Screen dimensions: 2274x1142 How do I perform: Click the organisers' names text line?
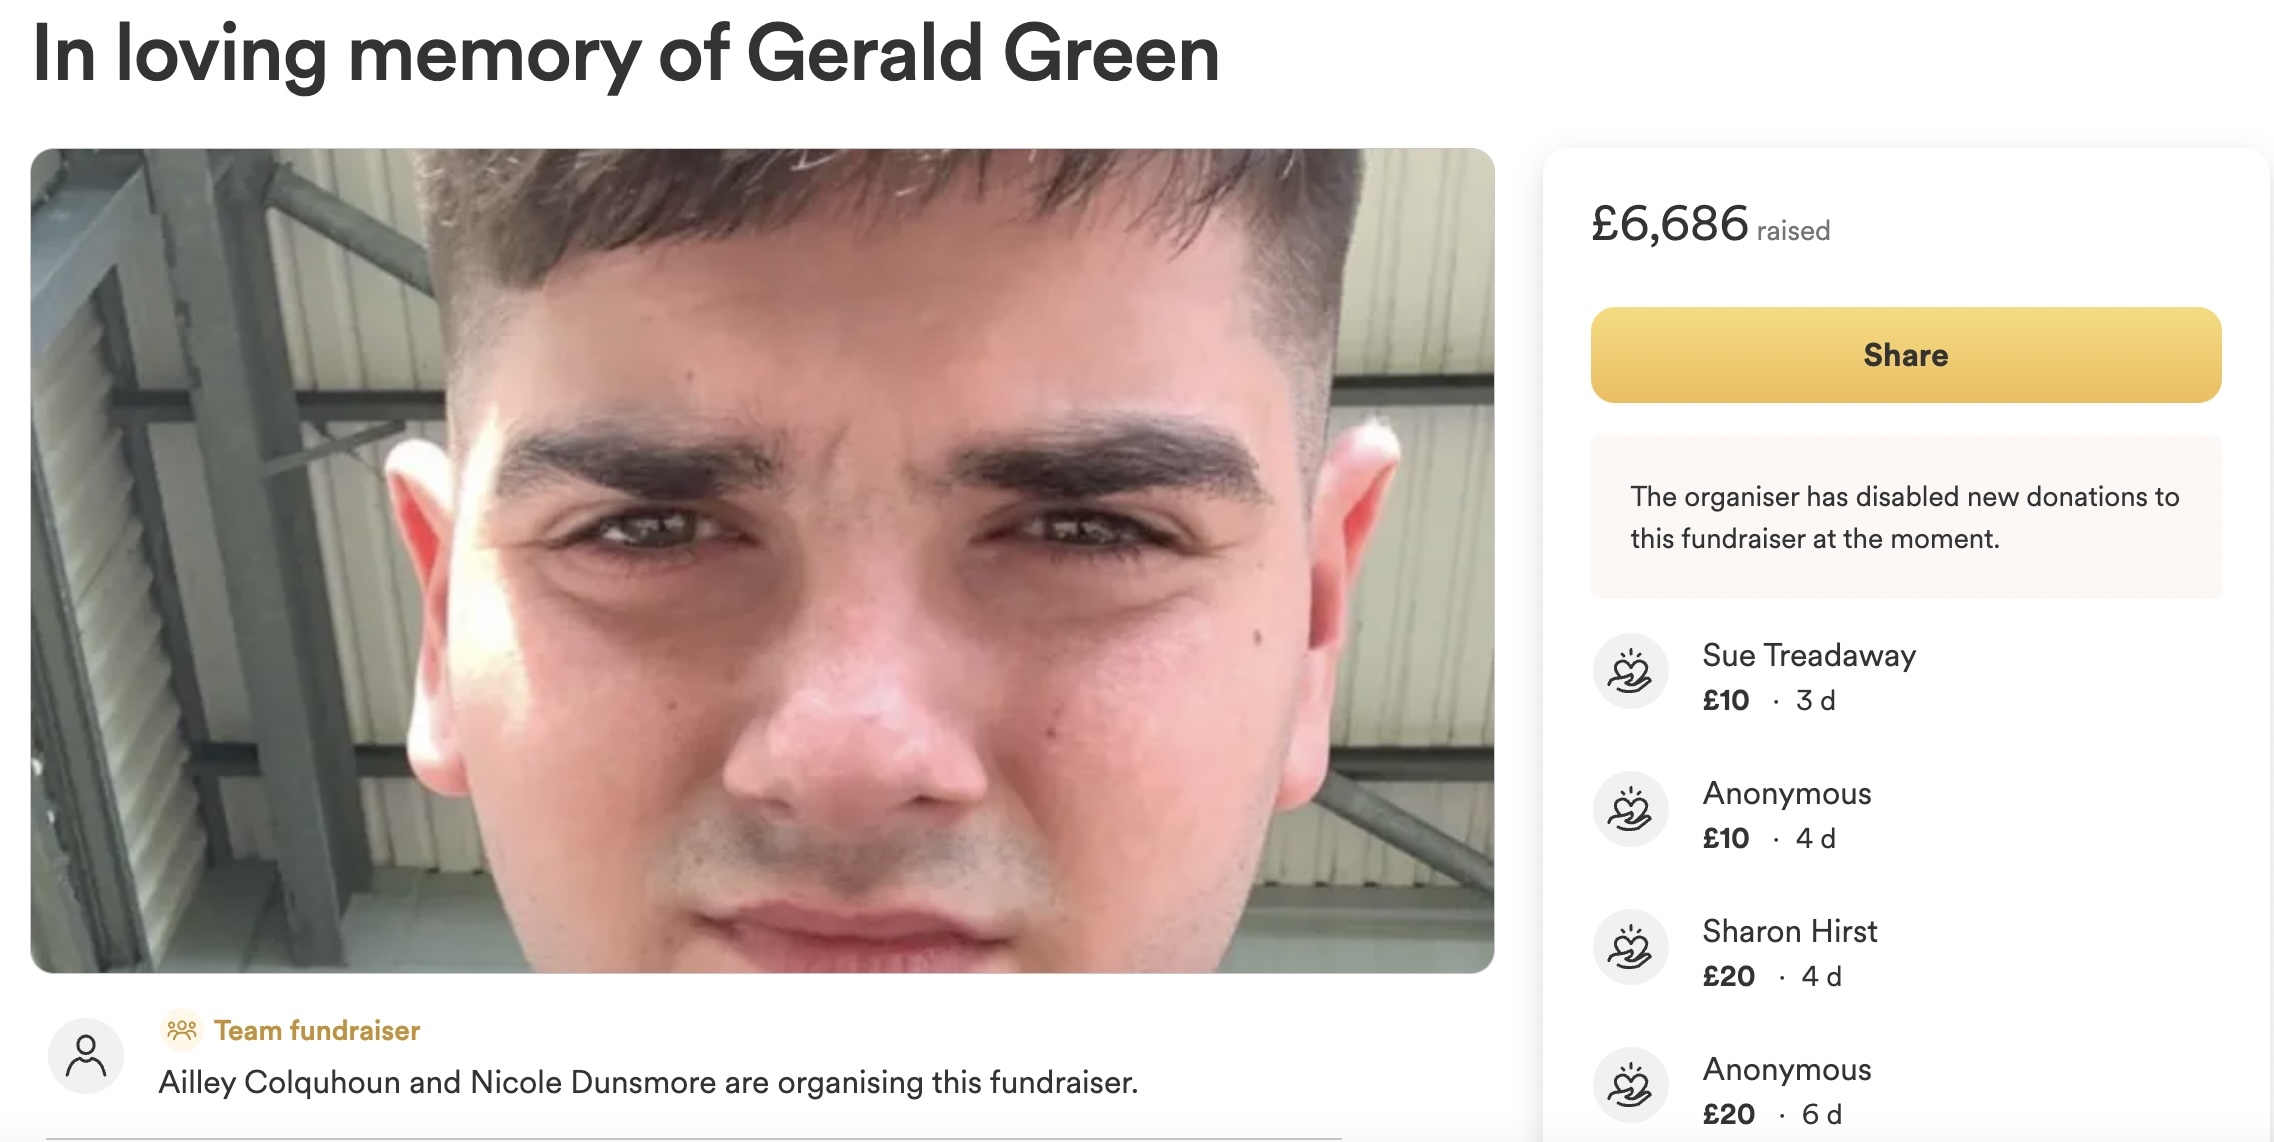[x=648, y=1082]
